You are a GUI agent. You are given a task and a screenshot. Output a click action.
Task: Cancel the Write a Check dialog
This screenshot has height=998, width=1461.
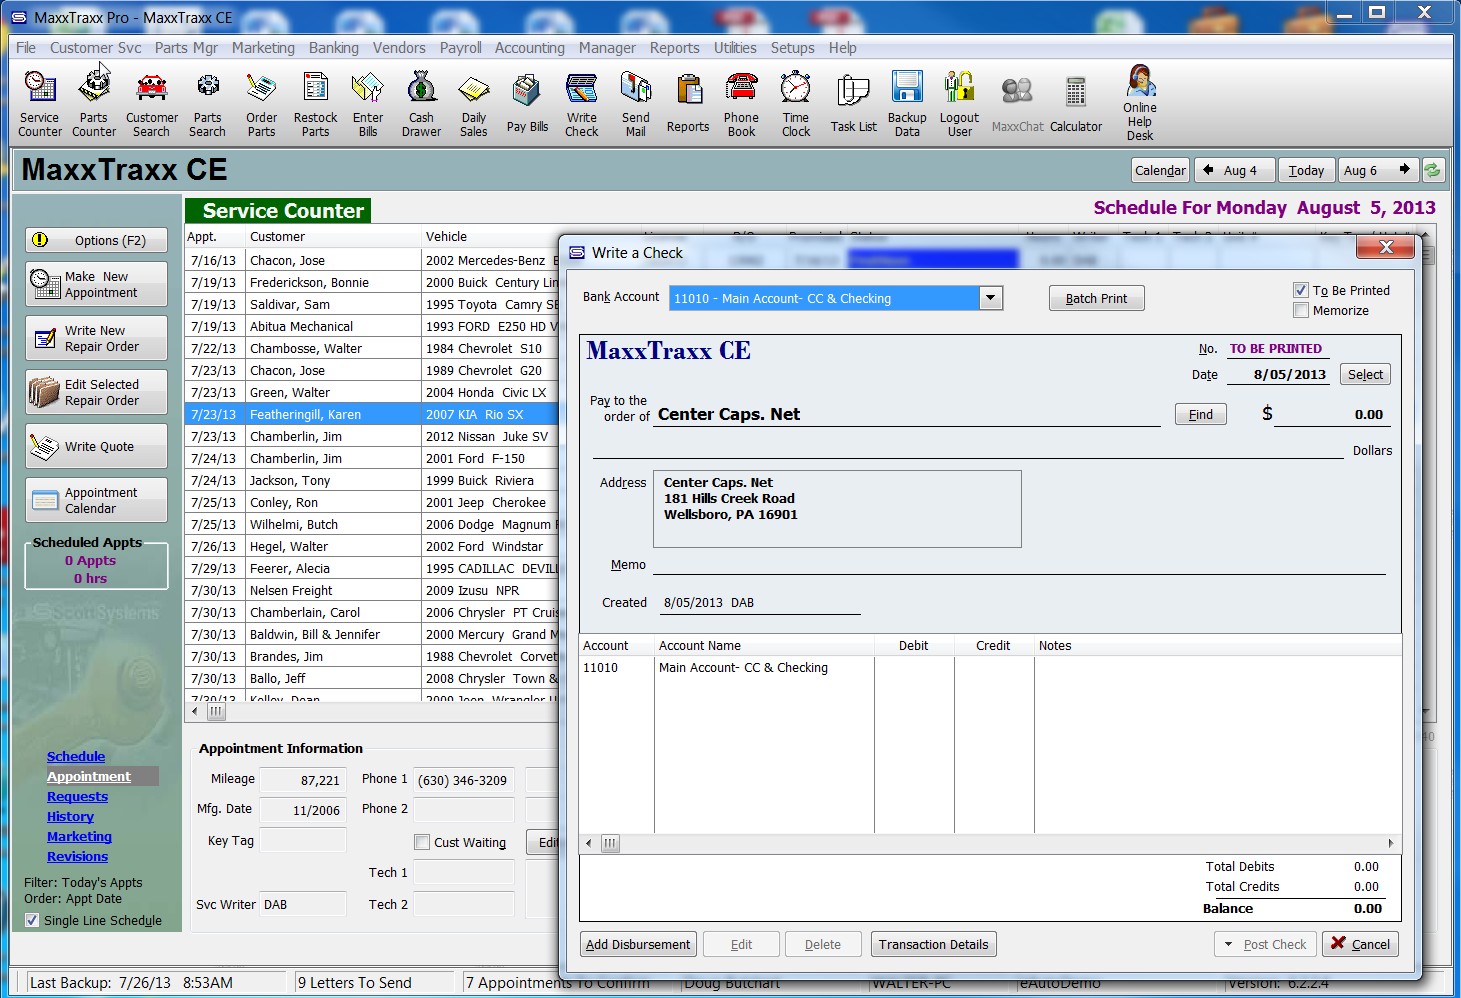click(1361, 944)
